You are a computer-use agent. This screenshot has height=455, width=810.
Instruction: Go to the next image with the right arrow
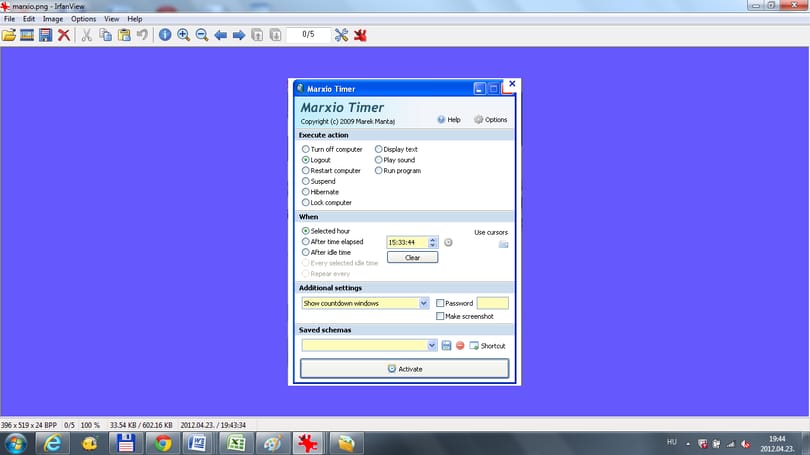[239, 35]
